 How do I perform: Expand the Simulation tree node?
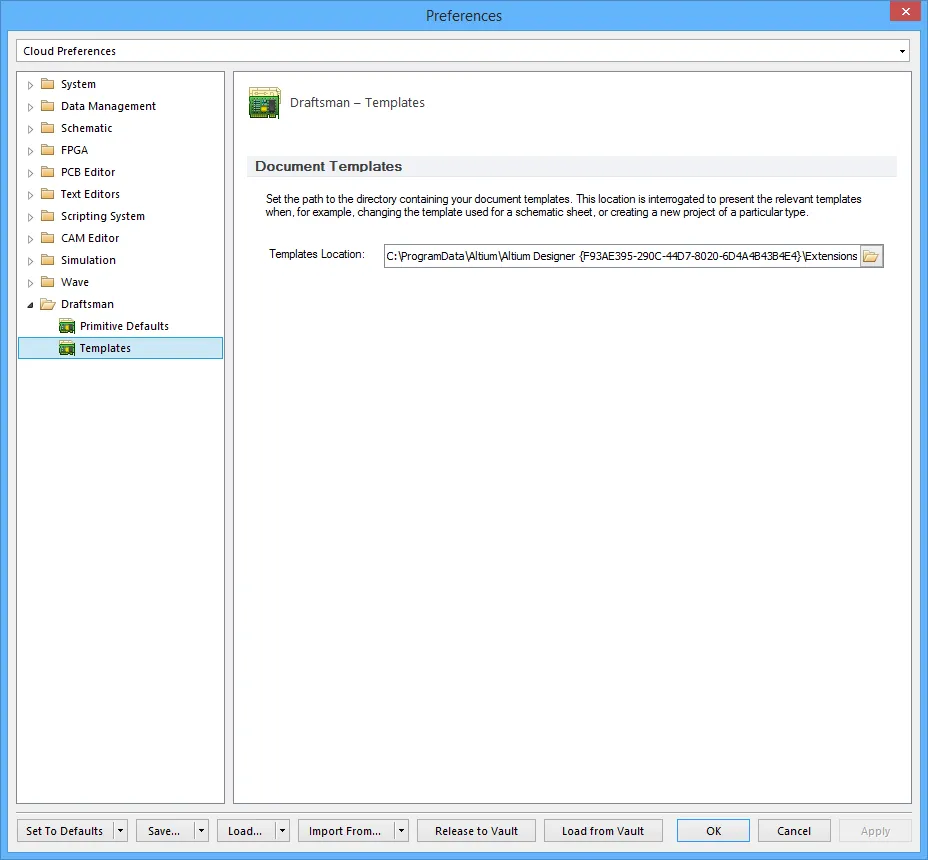click(30, 261)
